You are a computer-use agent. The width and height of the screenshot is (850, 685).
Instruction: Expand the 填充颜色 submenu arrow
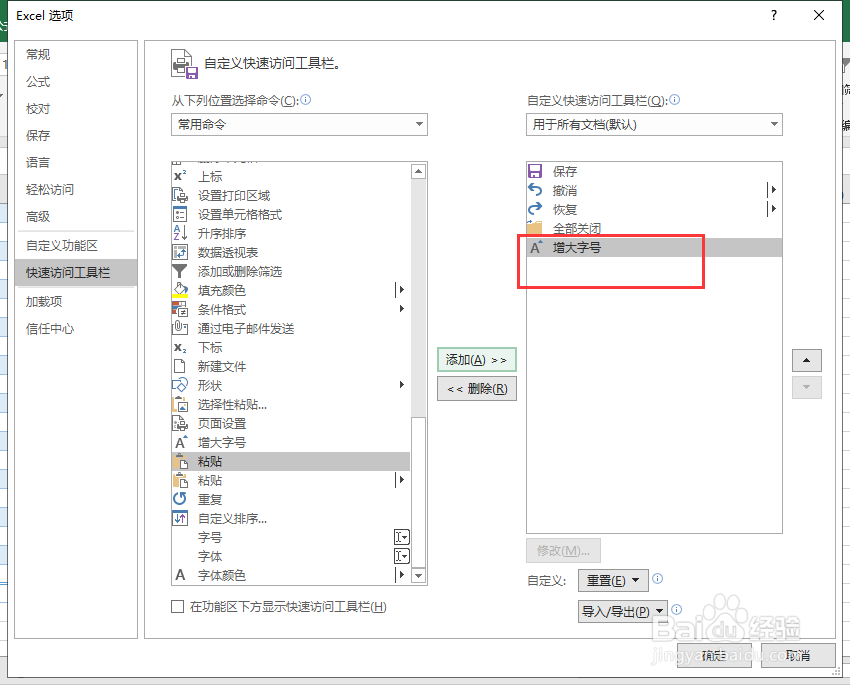coord(401,290)
